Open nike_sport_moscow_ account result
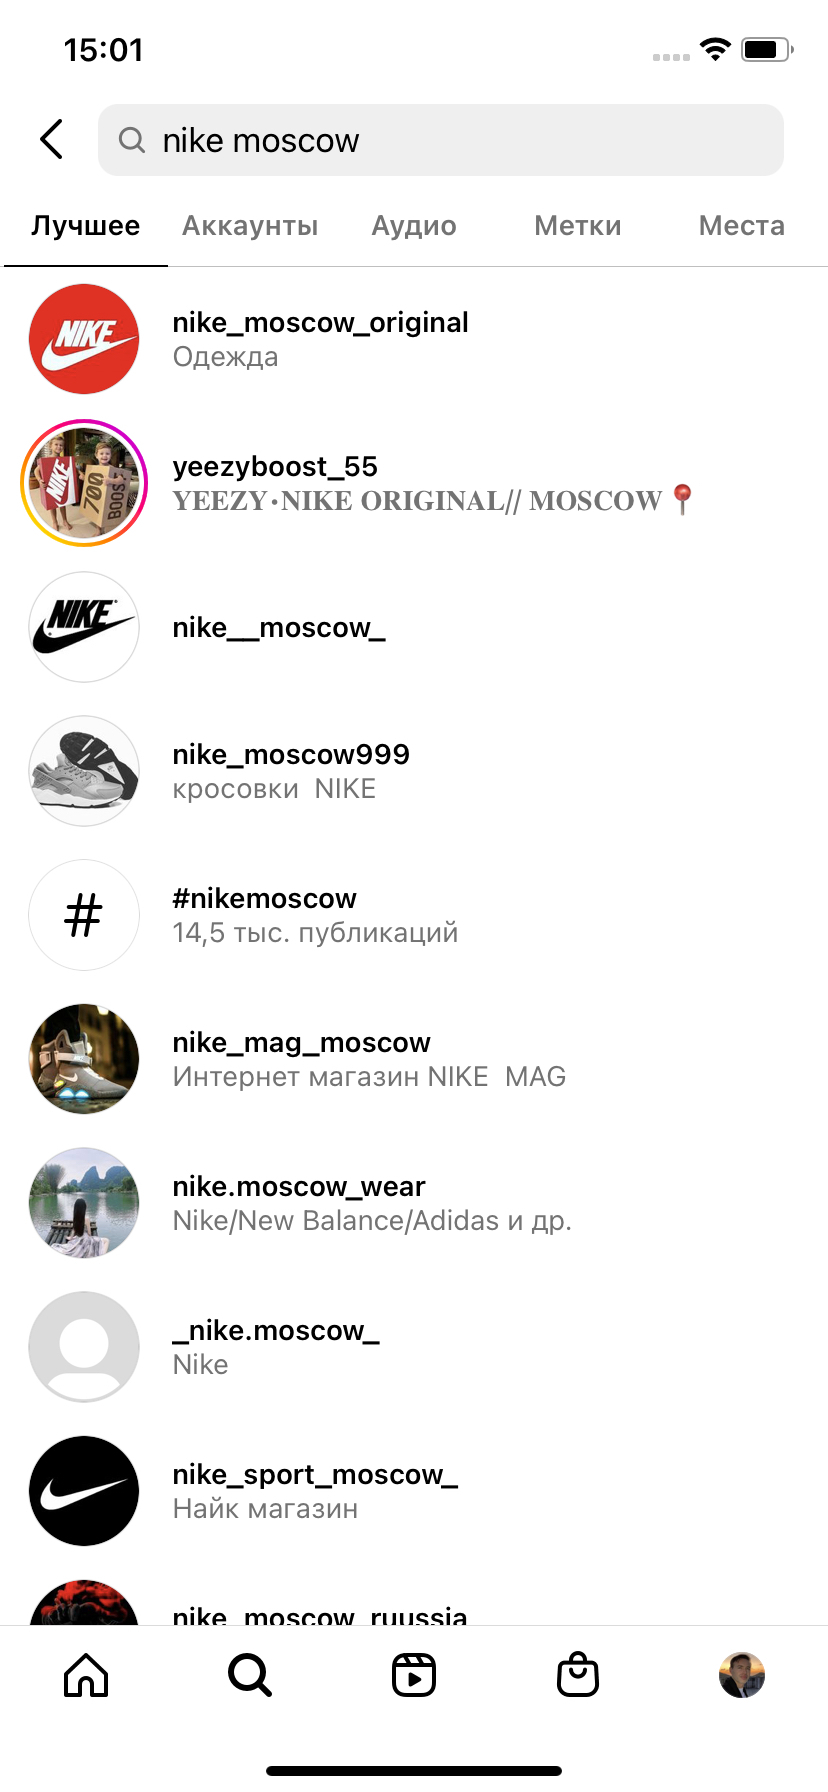828x1792 pixels. click(414, 1491)
